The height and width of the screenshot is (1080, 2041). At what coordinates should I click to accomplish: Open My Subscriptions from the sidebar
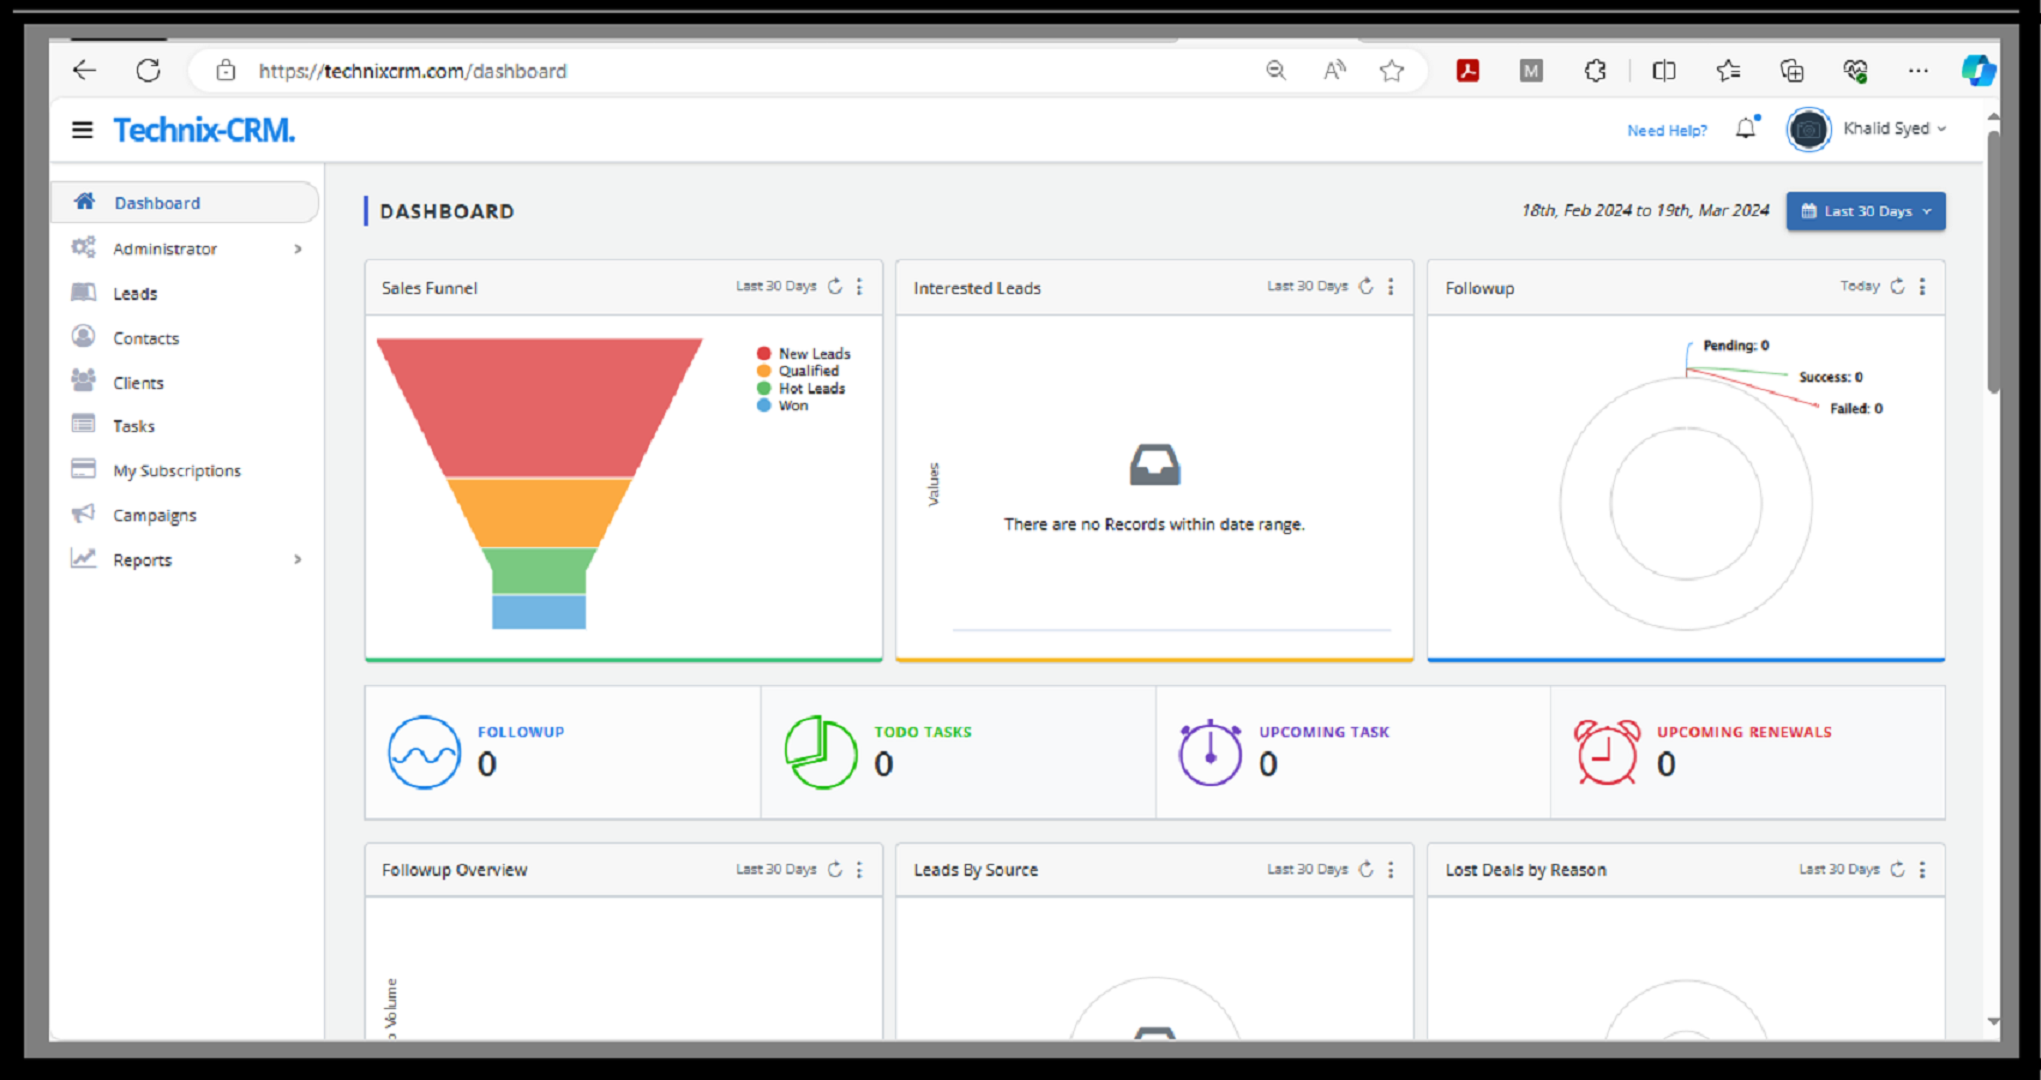coord(176,470)
